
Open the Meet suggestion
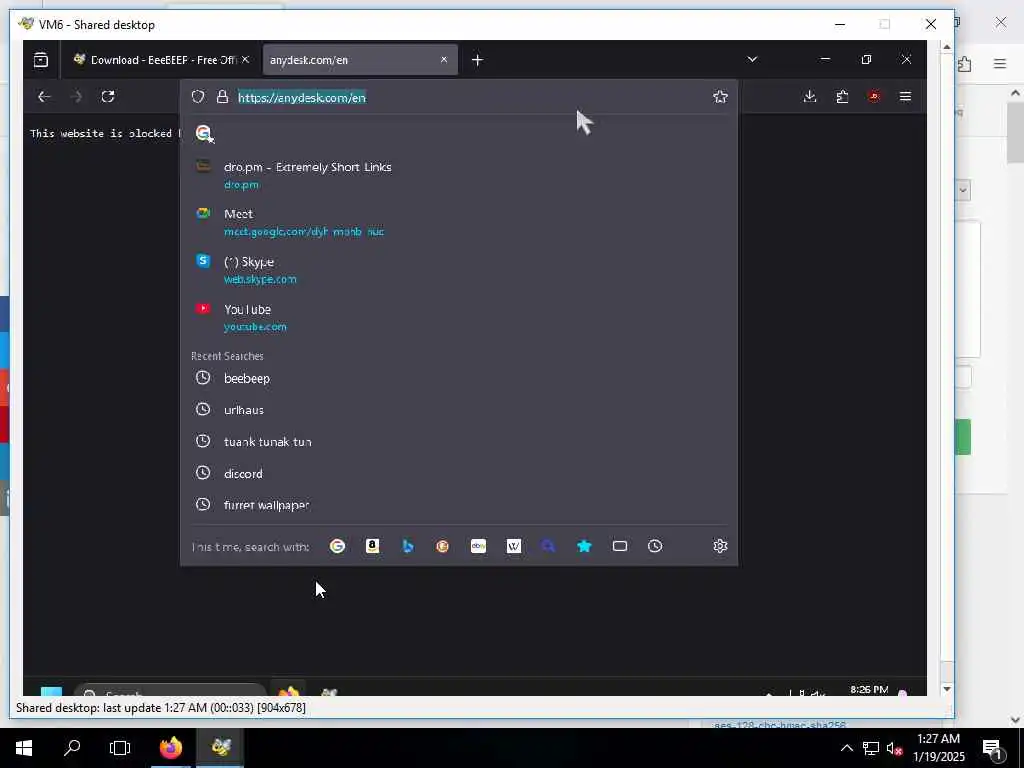point(459,222)
